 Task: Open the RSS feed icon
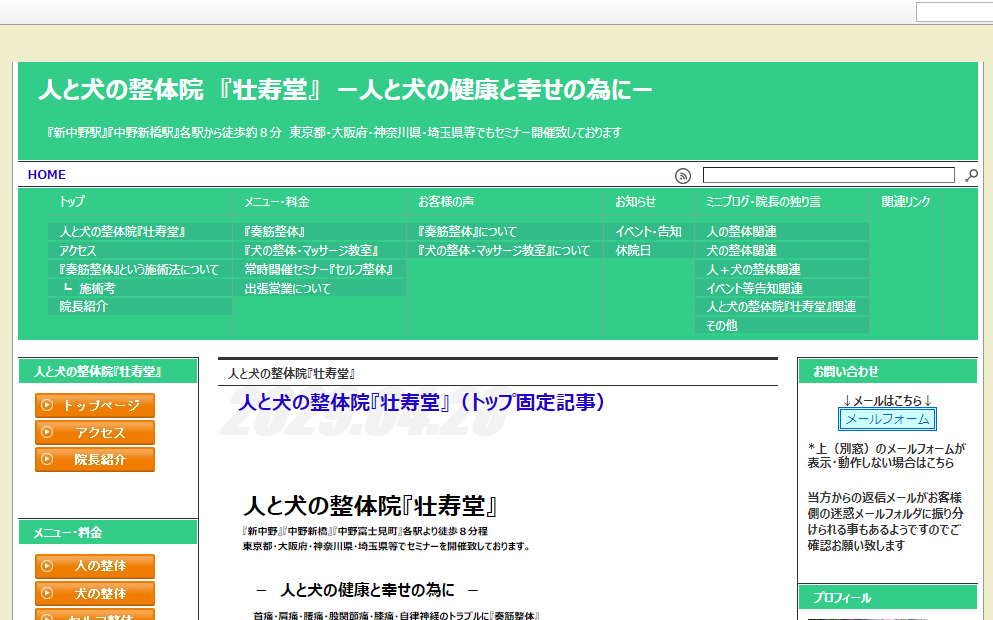[x=683, y=176]
